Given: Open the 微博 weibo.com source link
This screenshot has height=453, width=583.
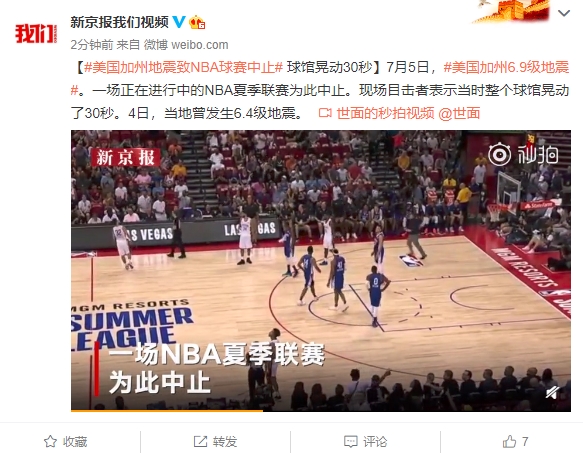Looking at the screenshot, I should pos(186,45).
